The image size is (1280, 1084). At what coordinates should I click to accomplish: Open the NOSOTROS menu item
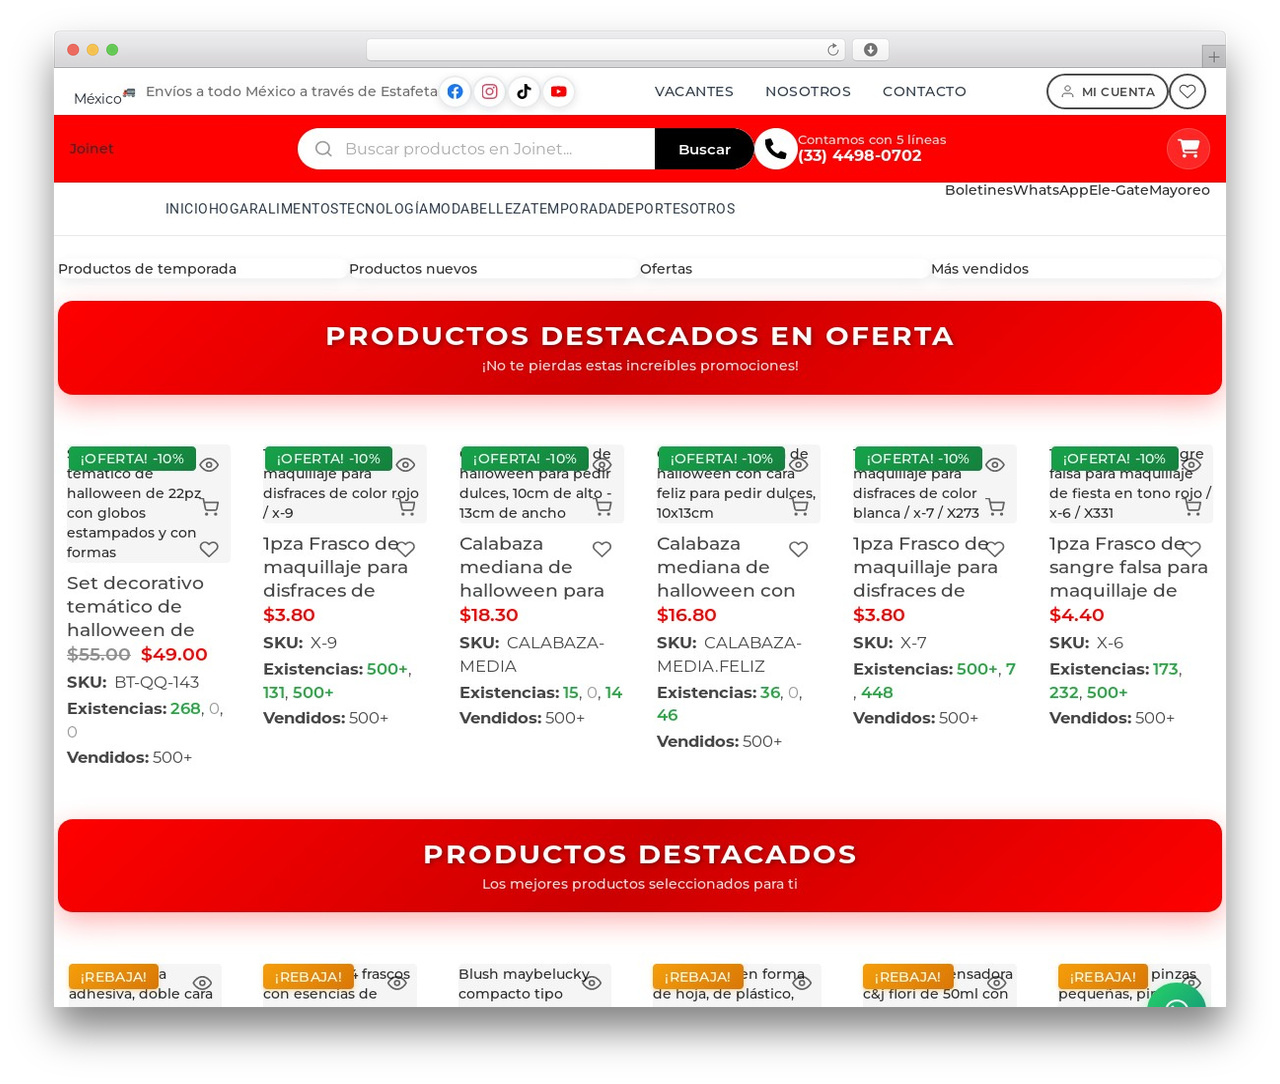808,91
